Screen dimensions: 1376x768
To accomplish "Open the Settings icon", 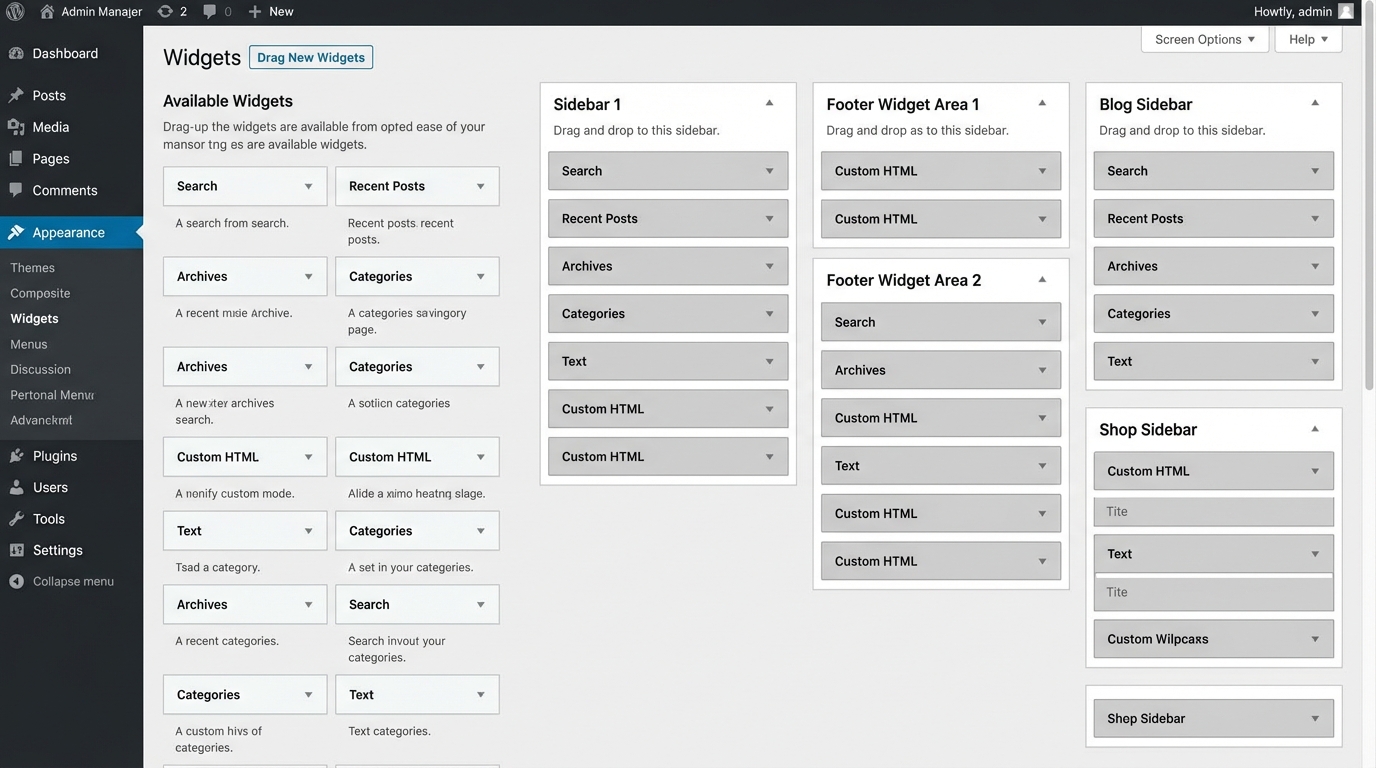I will pyautogui.click(x=17, y=550).
